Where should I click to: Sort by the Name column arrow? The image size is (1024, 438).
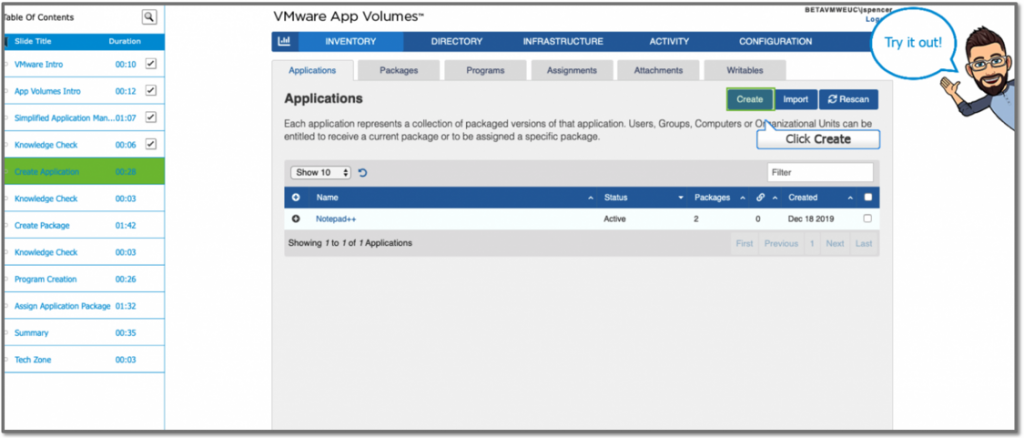[x=590, y=198]
